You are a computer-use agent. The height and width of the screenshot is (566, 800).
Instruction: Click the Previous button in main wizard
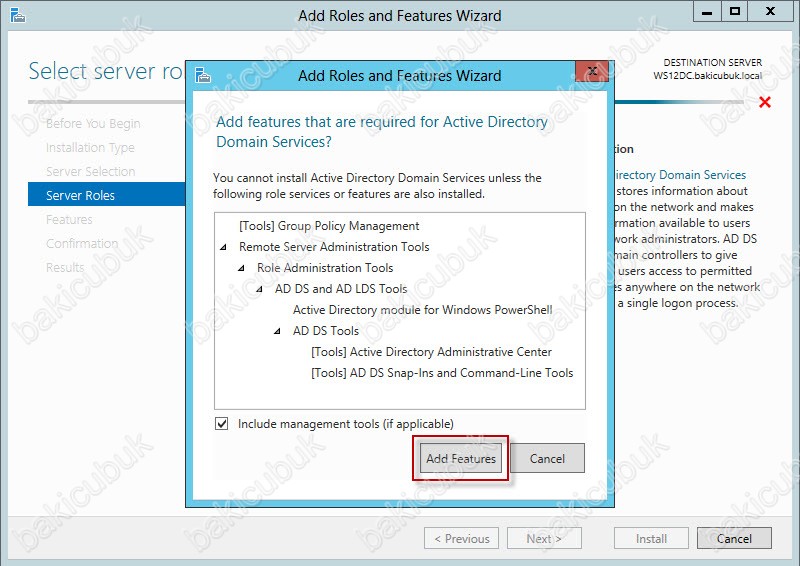[461, 538]
